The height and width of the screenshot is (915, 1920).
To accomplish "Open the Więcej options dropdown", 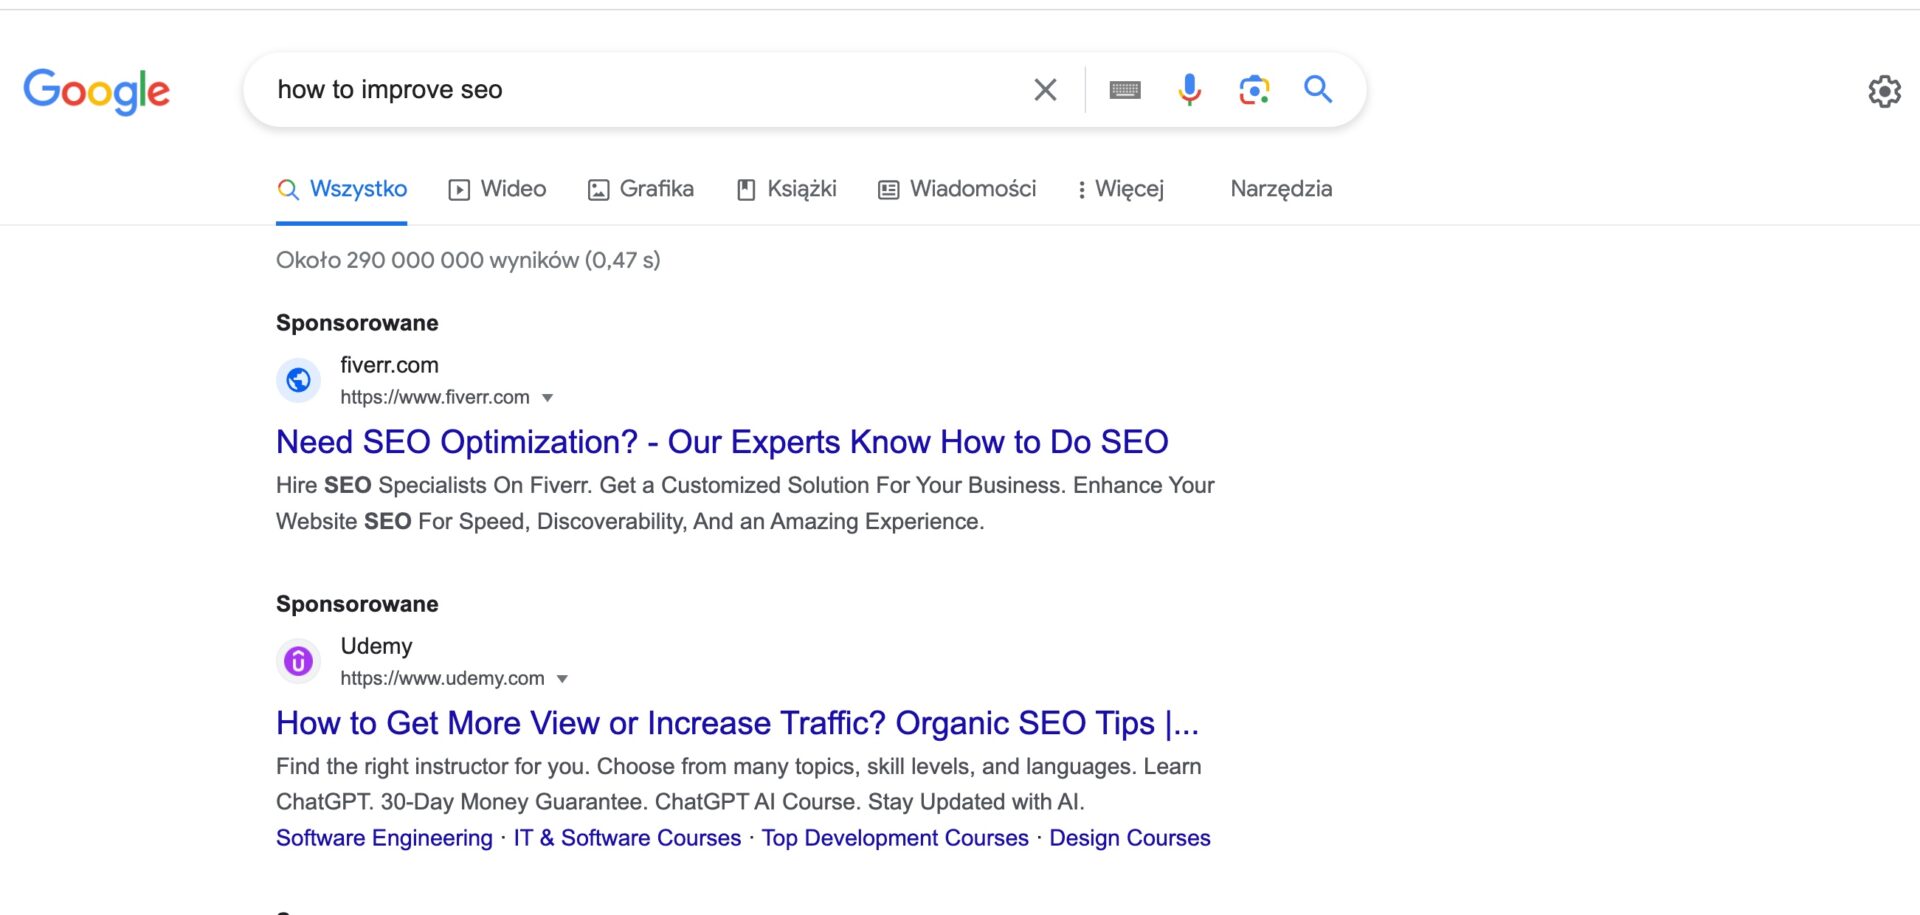I will [x=1120, y=188].
